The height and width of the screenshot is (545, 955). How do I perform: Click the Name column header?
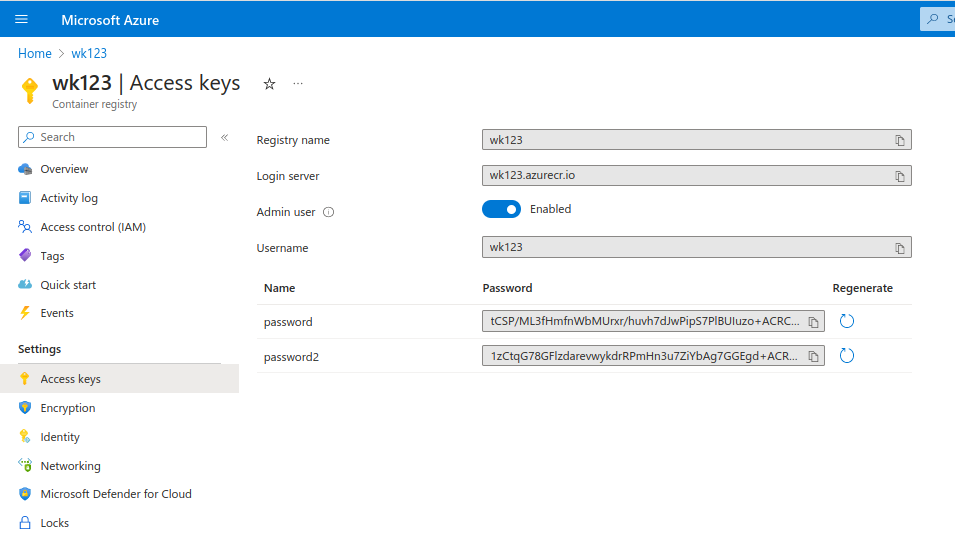coord(280,288)
